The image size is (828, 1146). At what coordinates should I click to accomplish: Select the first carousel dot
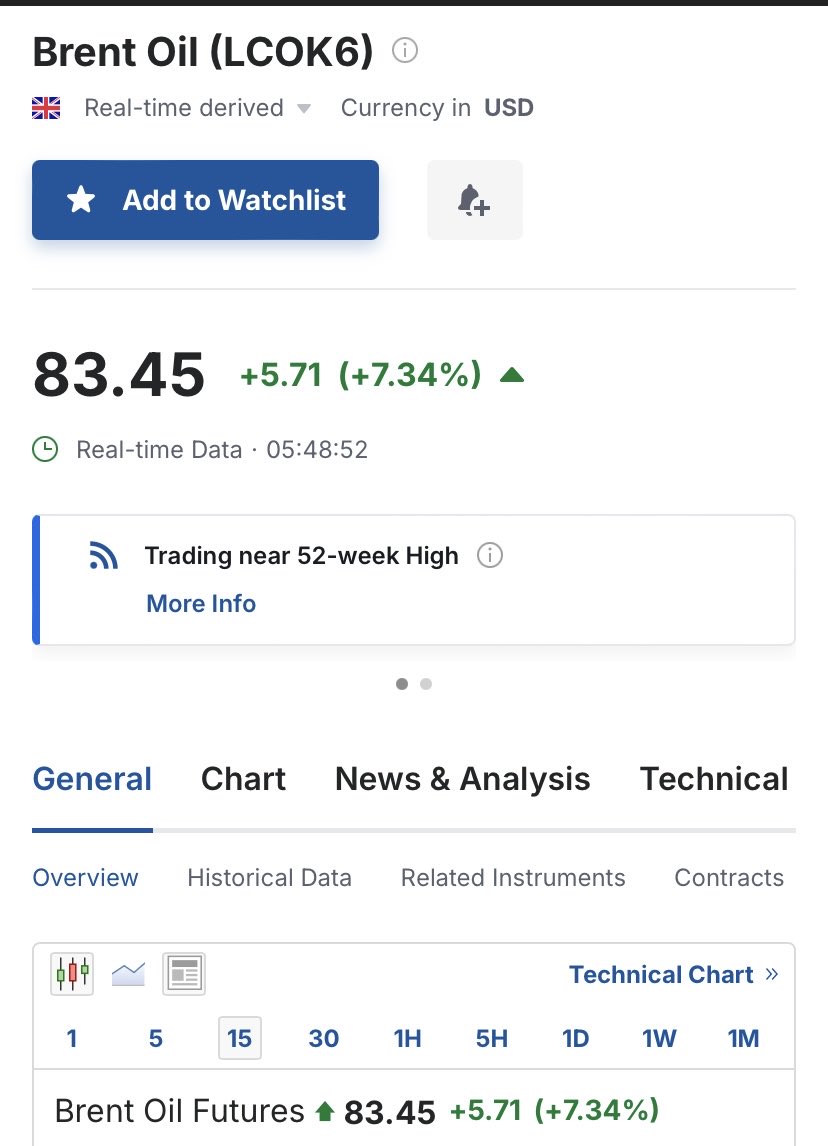402,684
